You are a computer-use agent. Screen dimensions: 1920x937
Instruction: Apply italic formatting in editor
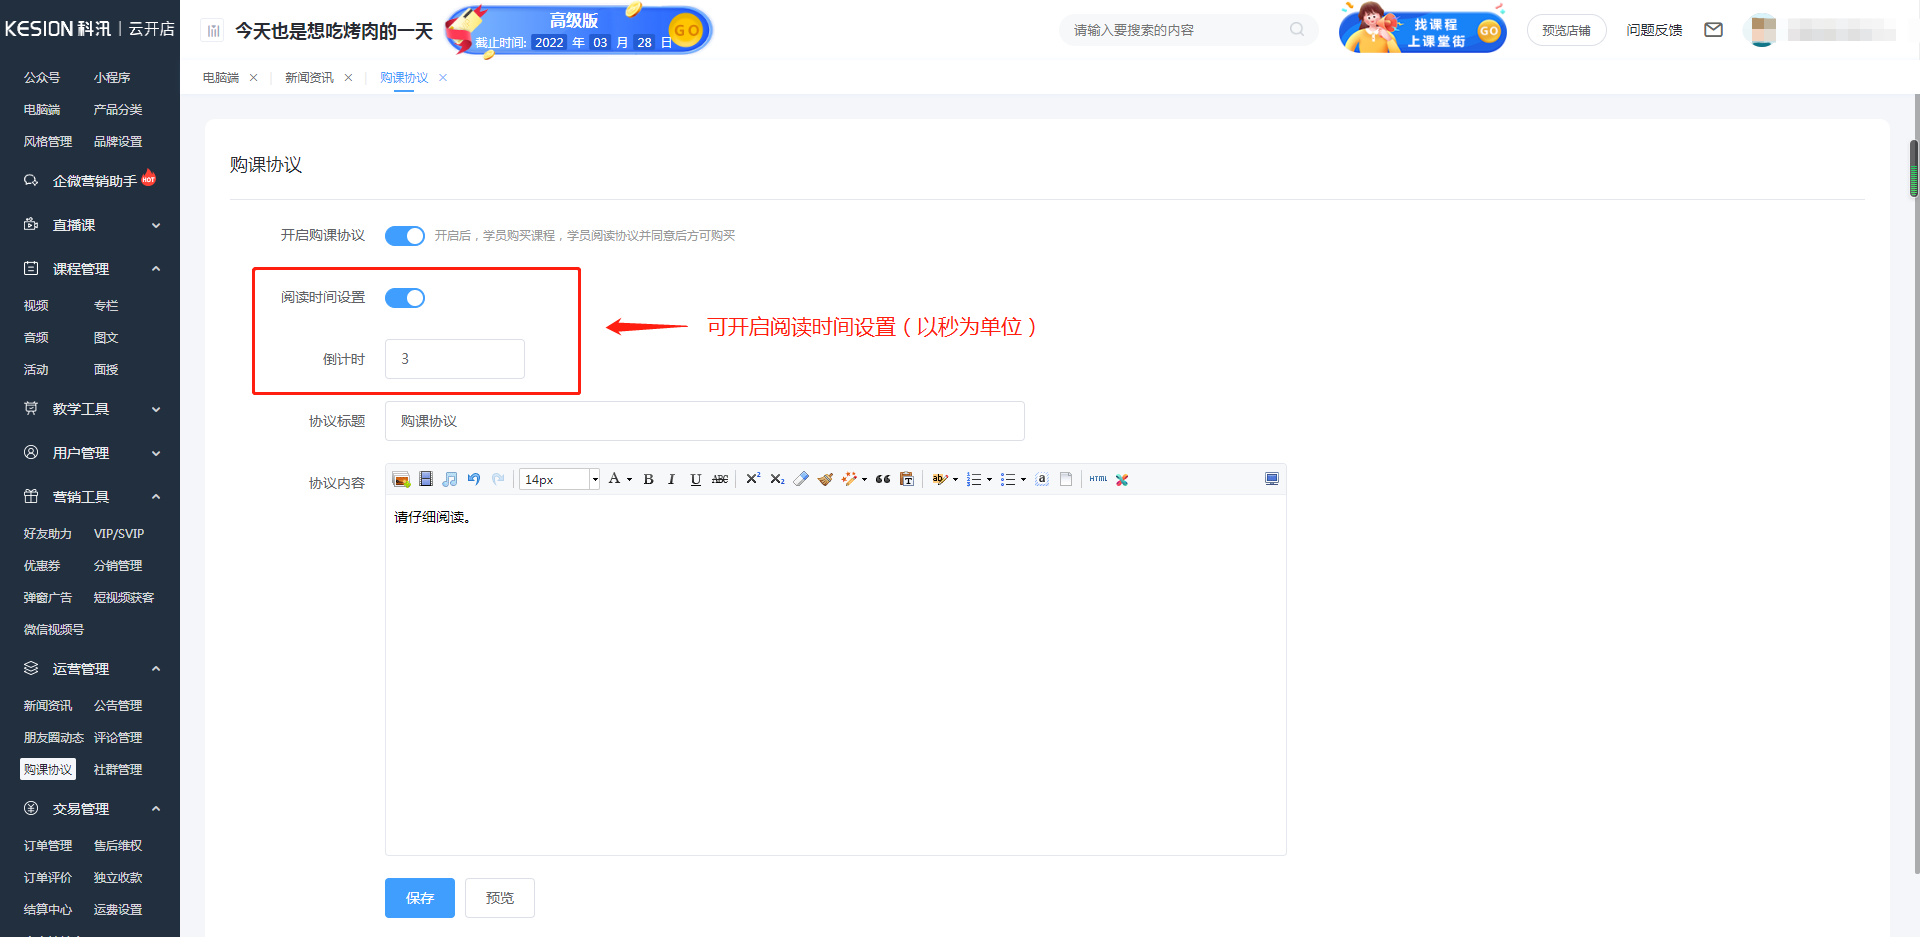[671, 479]
